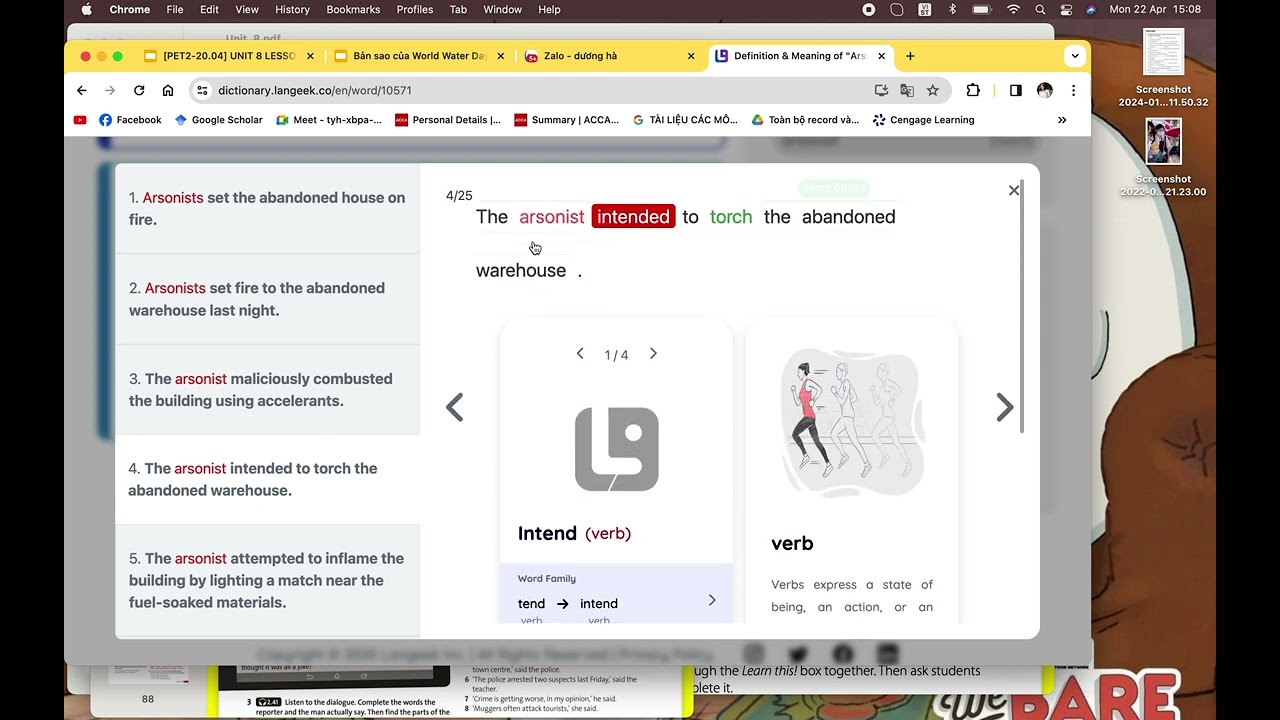Select example 2 Arsonists set fire to warehouse
Image resolution: width=1280 pixels, height=720 pixels.
(x=267, y=299)
